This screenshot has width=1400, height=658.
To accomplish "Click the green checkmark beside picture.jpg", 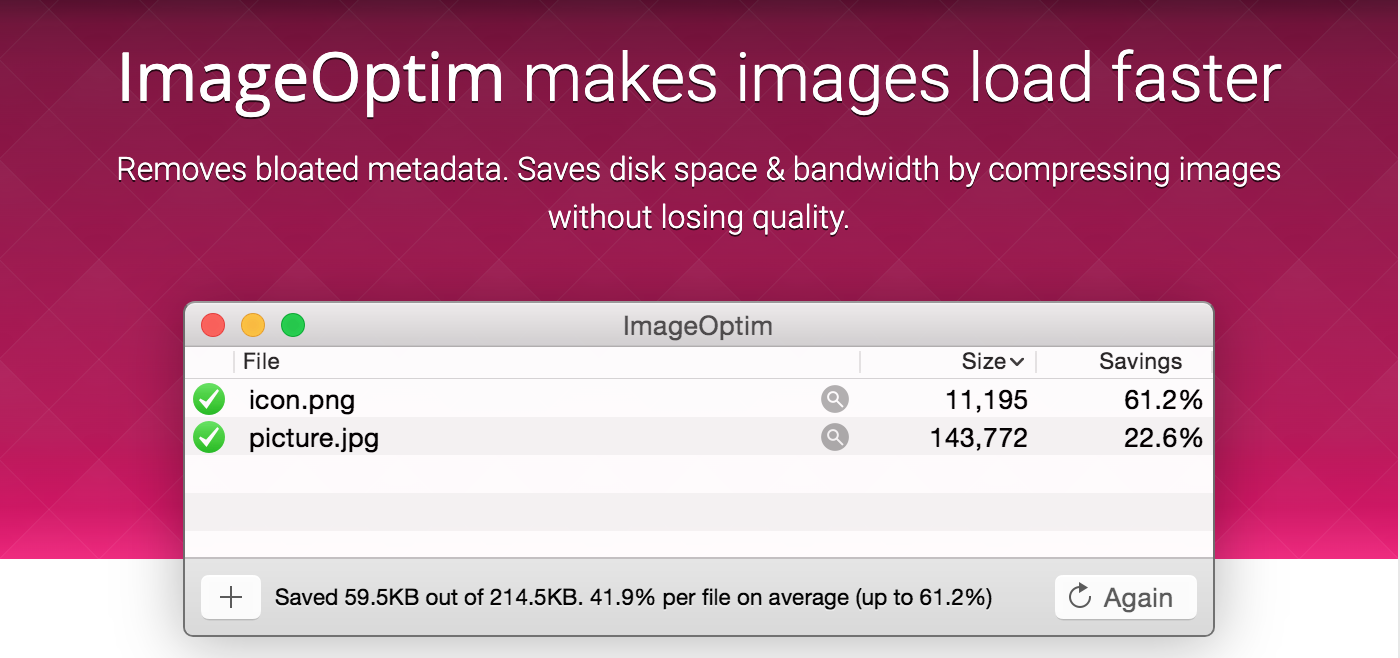I will (209, 437).
